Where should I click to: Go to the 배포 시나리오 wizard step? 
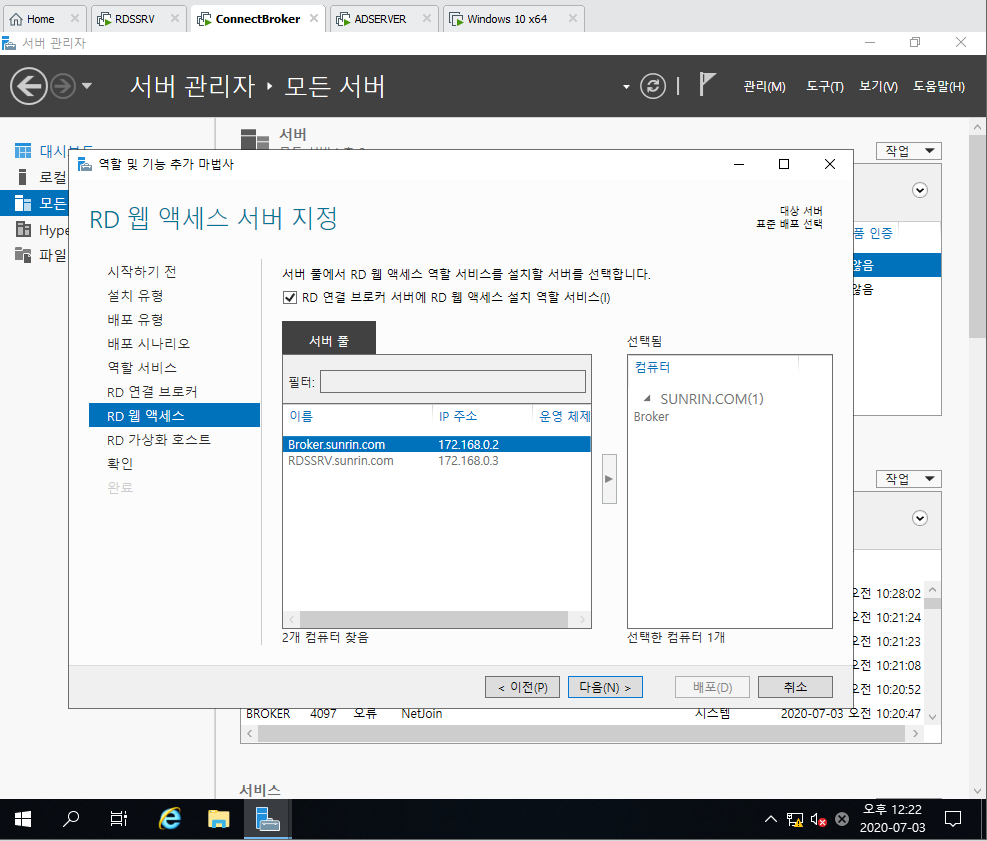point(149,343)
